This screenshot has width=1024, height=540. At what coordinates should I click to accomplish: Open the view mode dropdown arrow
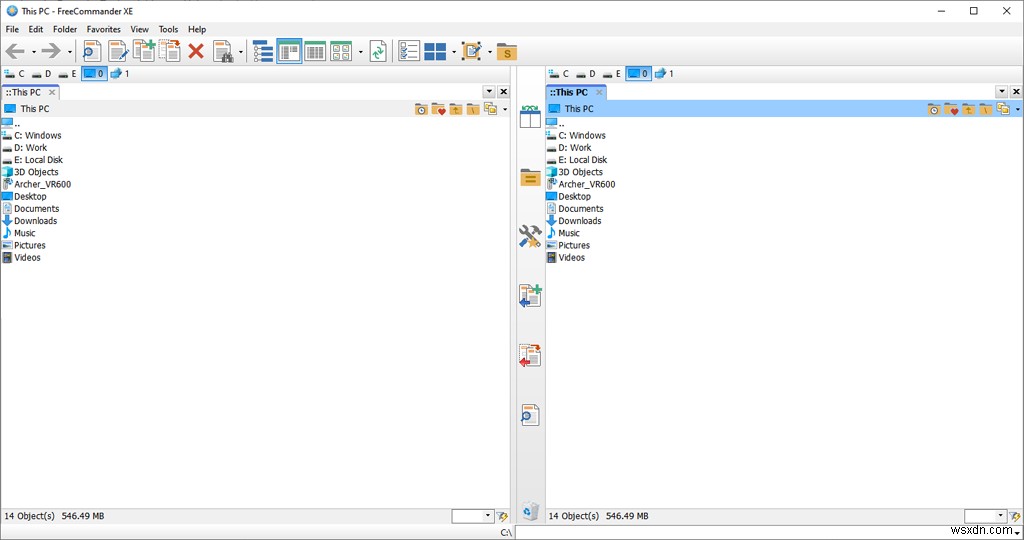click(360, 52)
